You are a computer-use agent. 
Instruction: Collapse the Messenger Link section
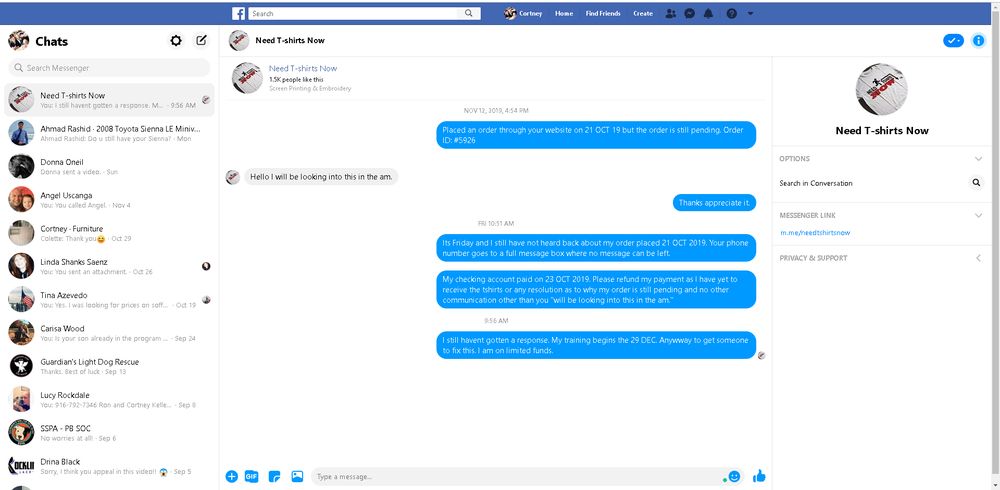[977, 215]
